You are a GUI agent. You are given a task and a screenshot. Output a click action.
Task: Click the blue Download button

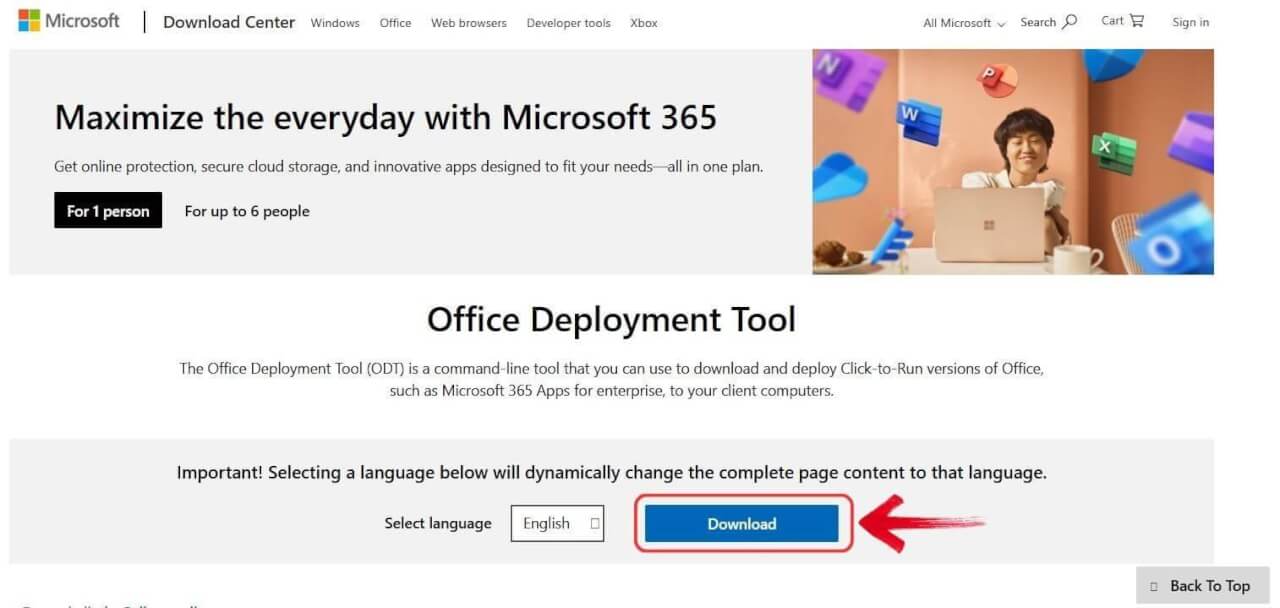[x=742, y=523]
